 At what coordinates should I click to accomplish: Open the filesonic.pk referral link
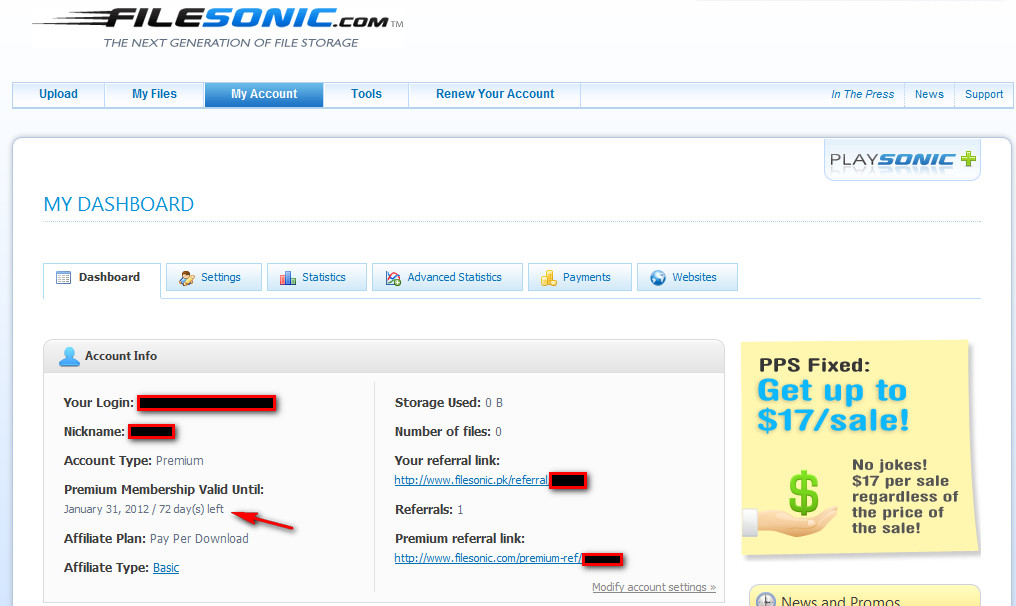[x=471, y=480]
